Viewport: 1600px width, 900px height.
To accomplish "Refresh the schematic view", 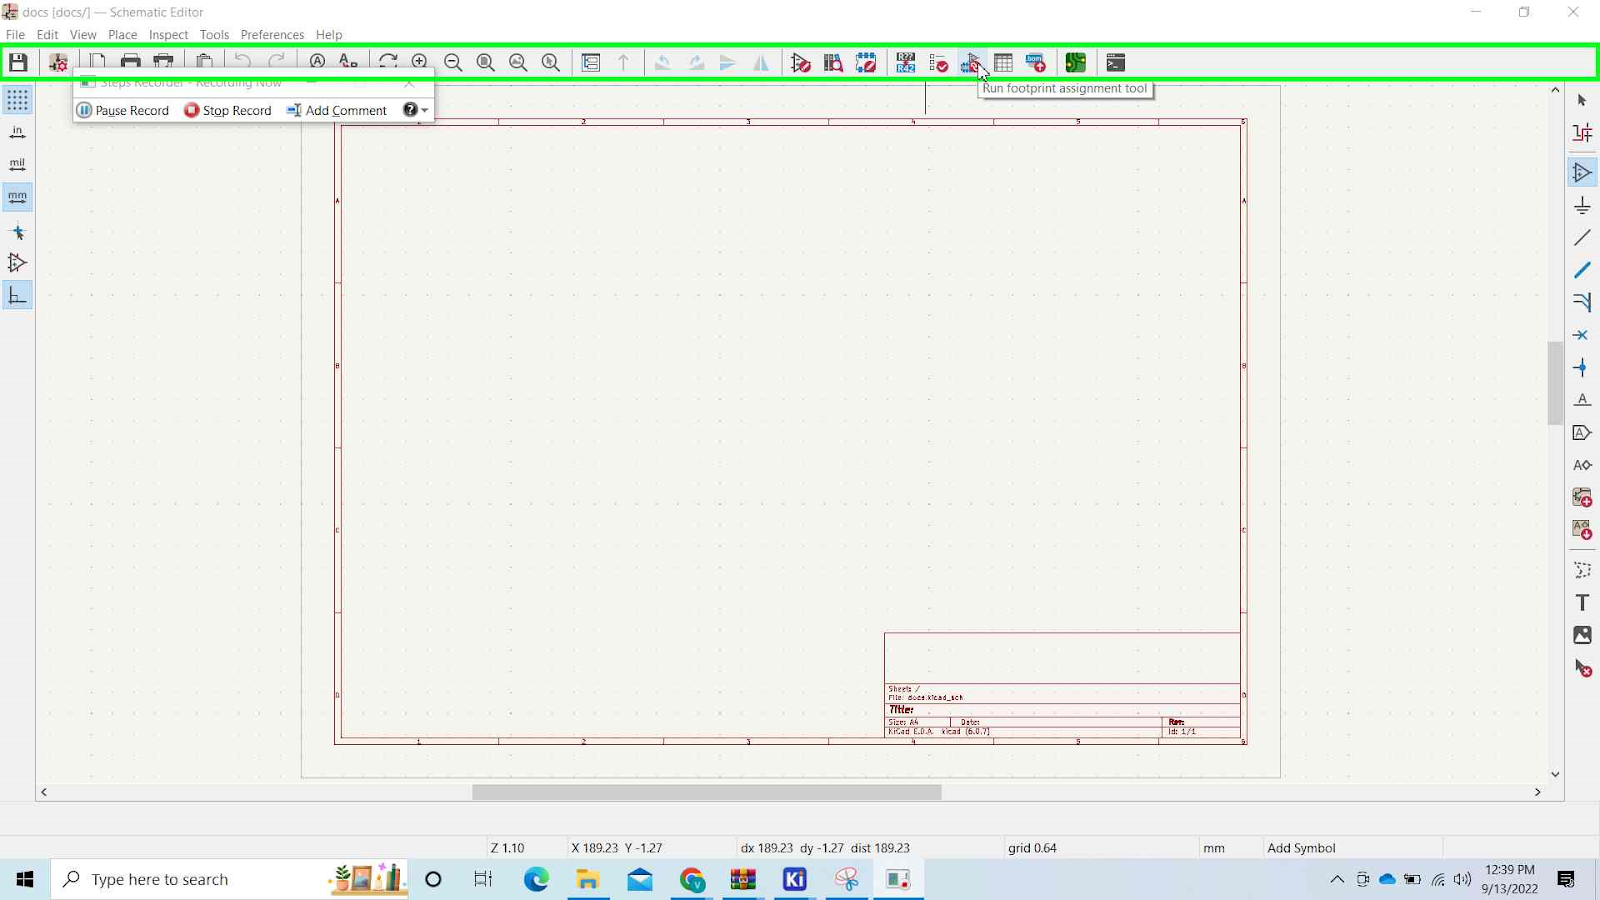I will tap(388, 63).
